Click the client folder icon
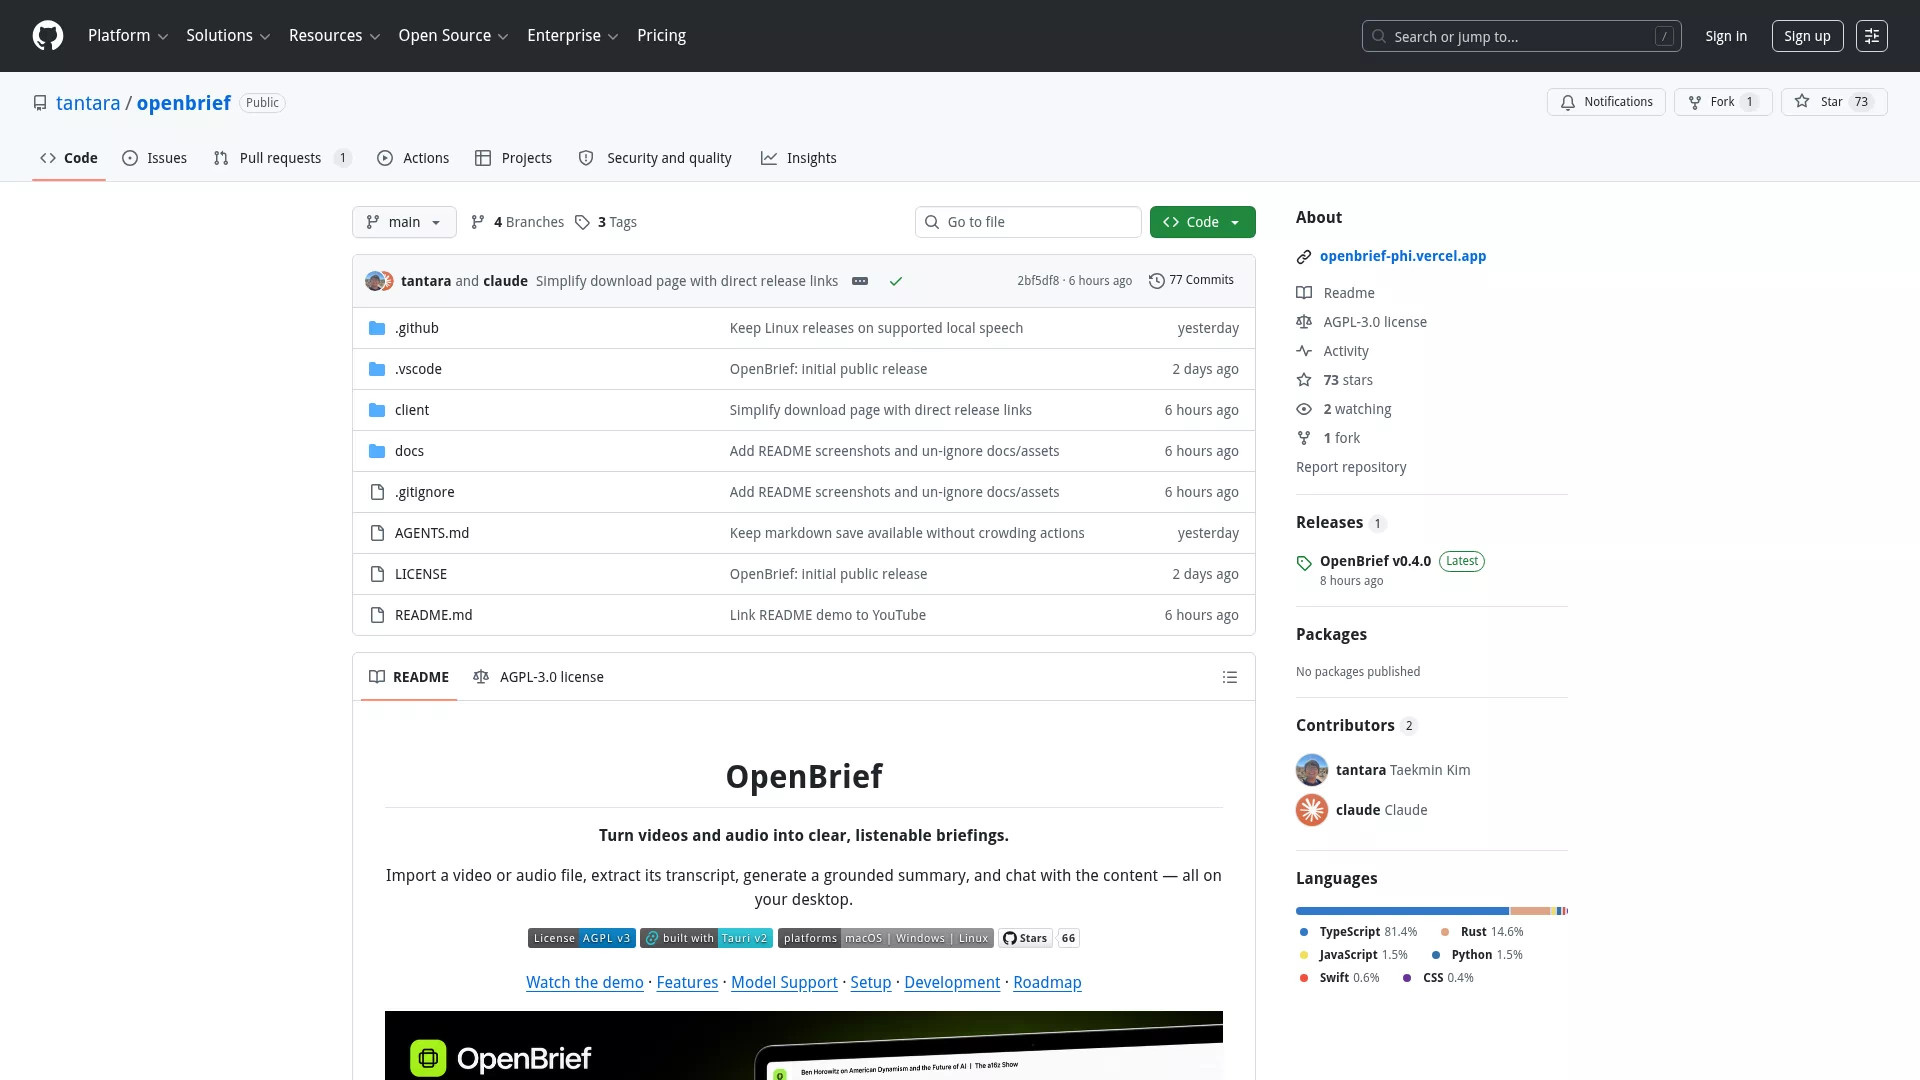 (377, 410)
